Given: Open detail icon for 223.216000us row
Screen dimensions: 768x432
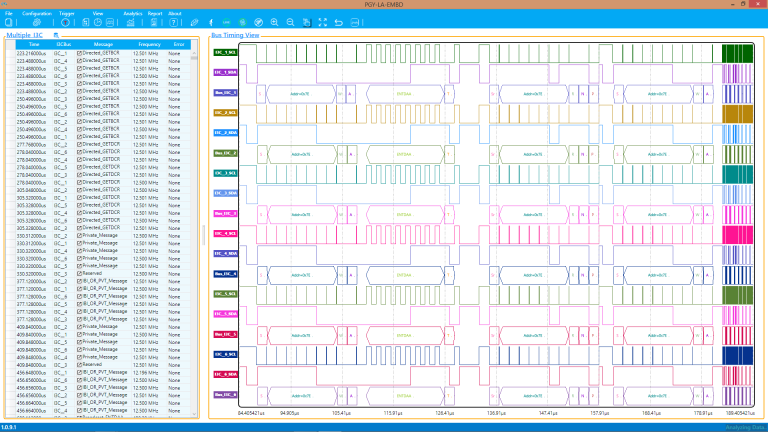Looking at the screenshot, I should (79, 53).
